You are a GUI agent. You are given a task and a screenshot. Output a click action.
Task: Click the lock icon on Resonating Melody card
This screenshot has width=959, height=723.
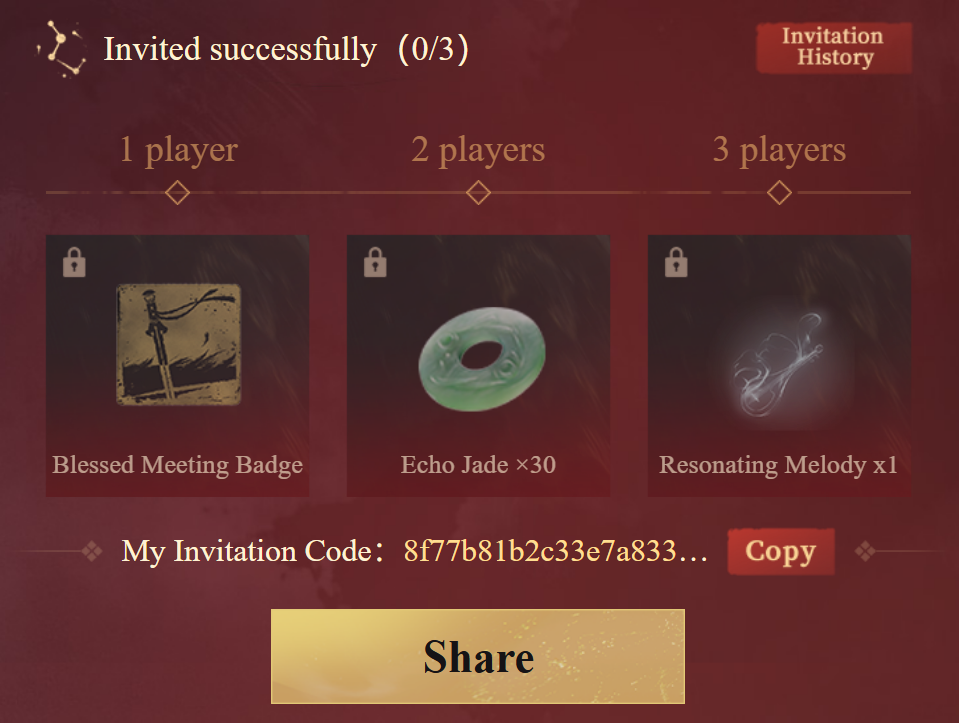[676, 262]
